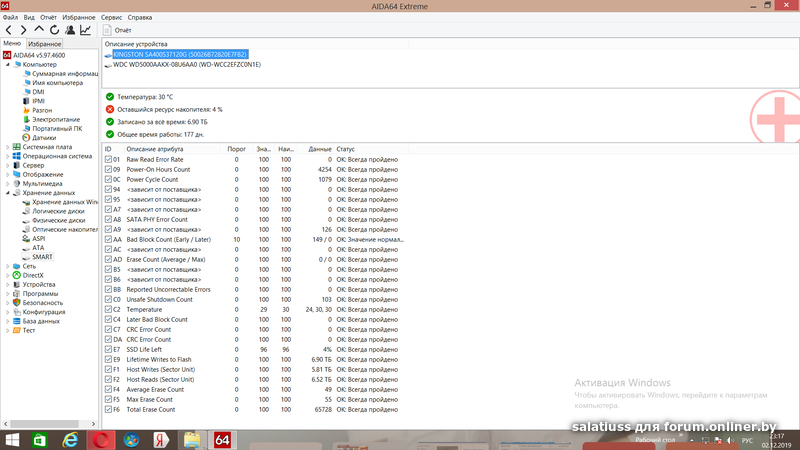Image resolution: width=800 pixels, height=450 pixels.
Task: Sort by ID column header
Action: click(x=113, y=149)
